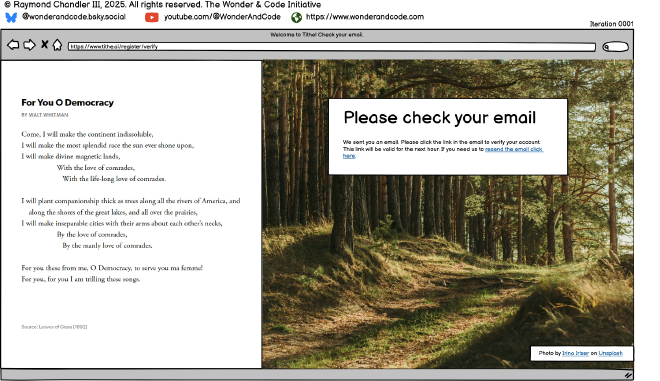Click the 'For You O Democracy' poem title
The image size is (660, 381).
tap(67, 103)
